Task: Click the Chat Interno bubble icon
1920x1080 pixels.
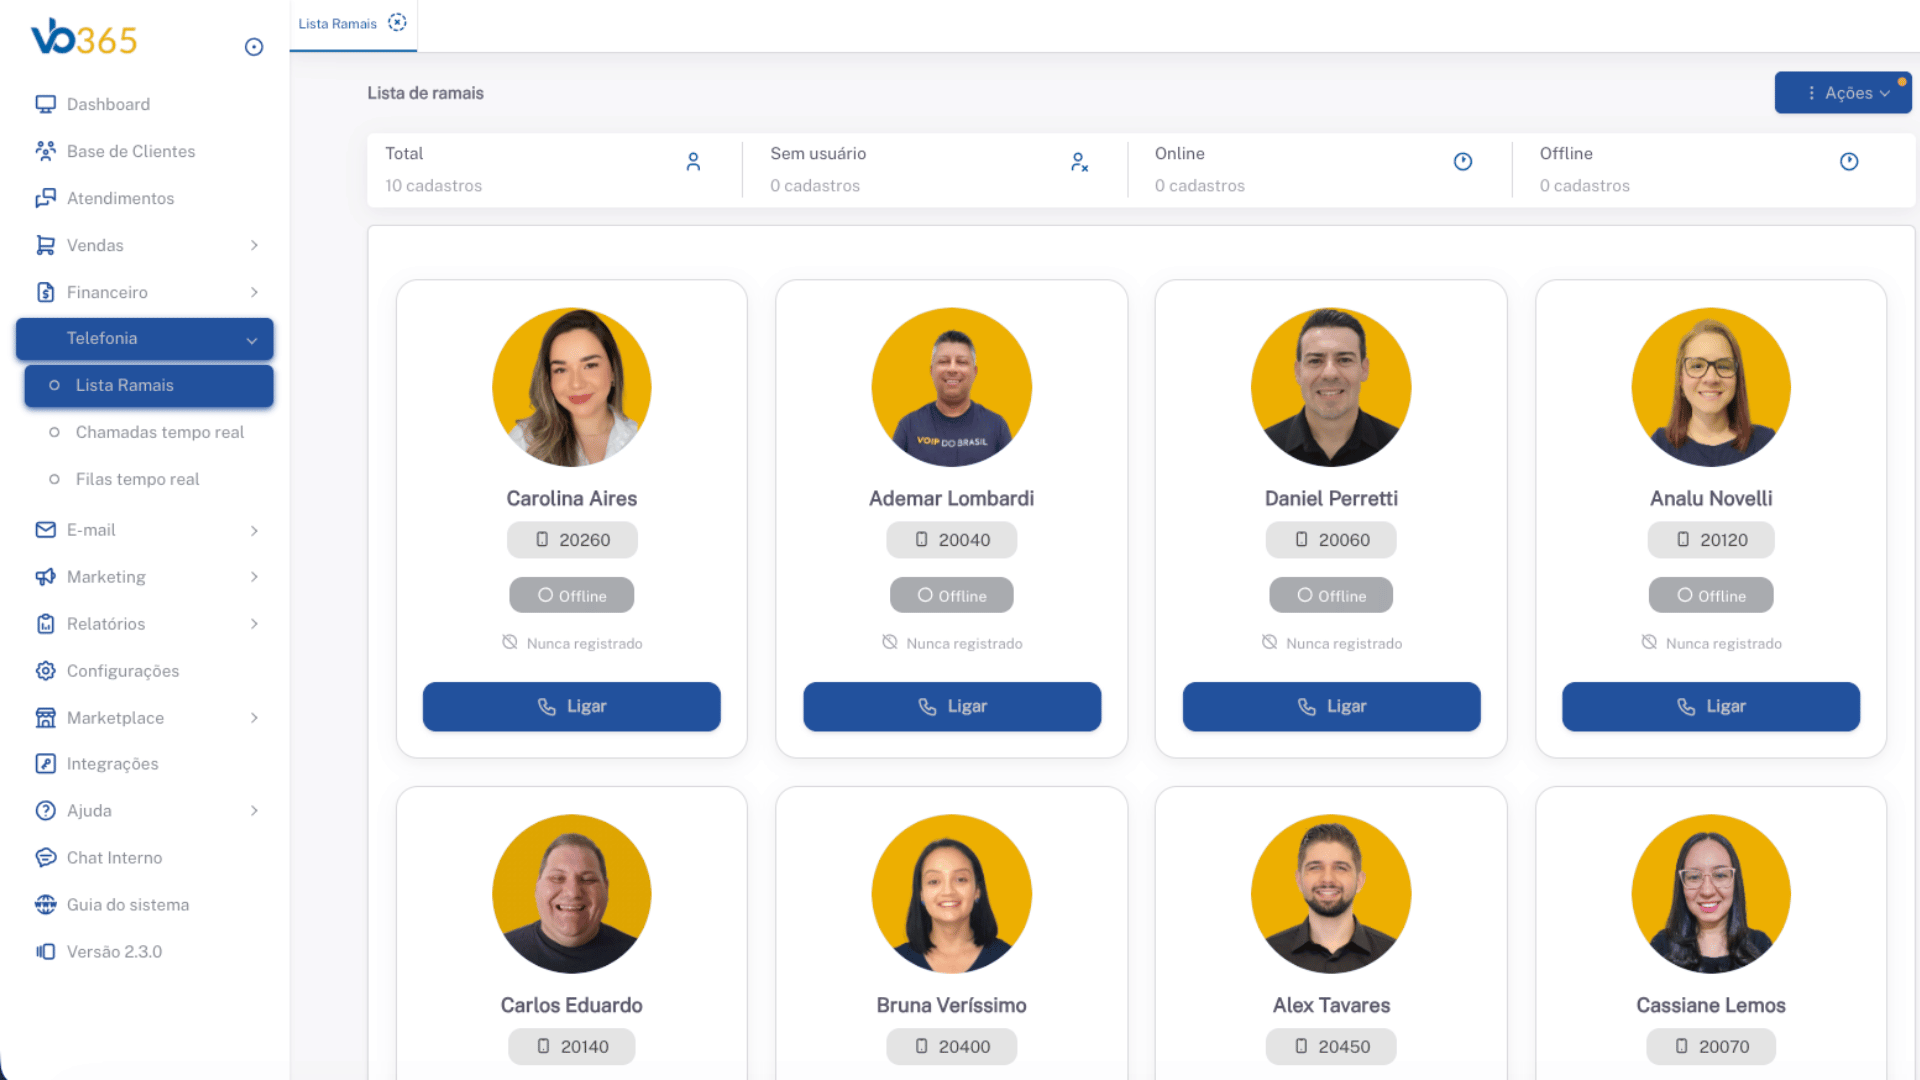Action: pyautogui.click(x=45, y=858)
